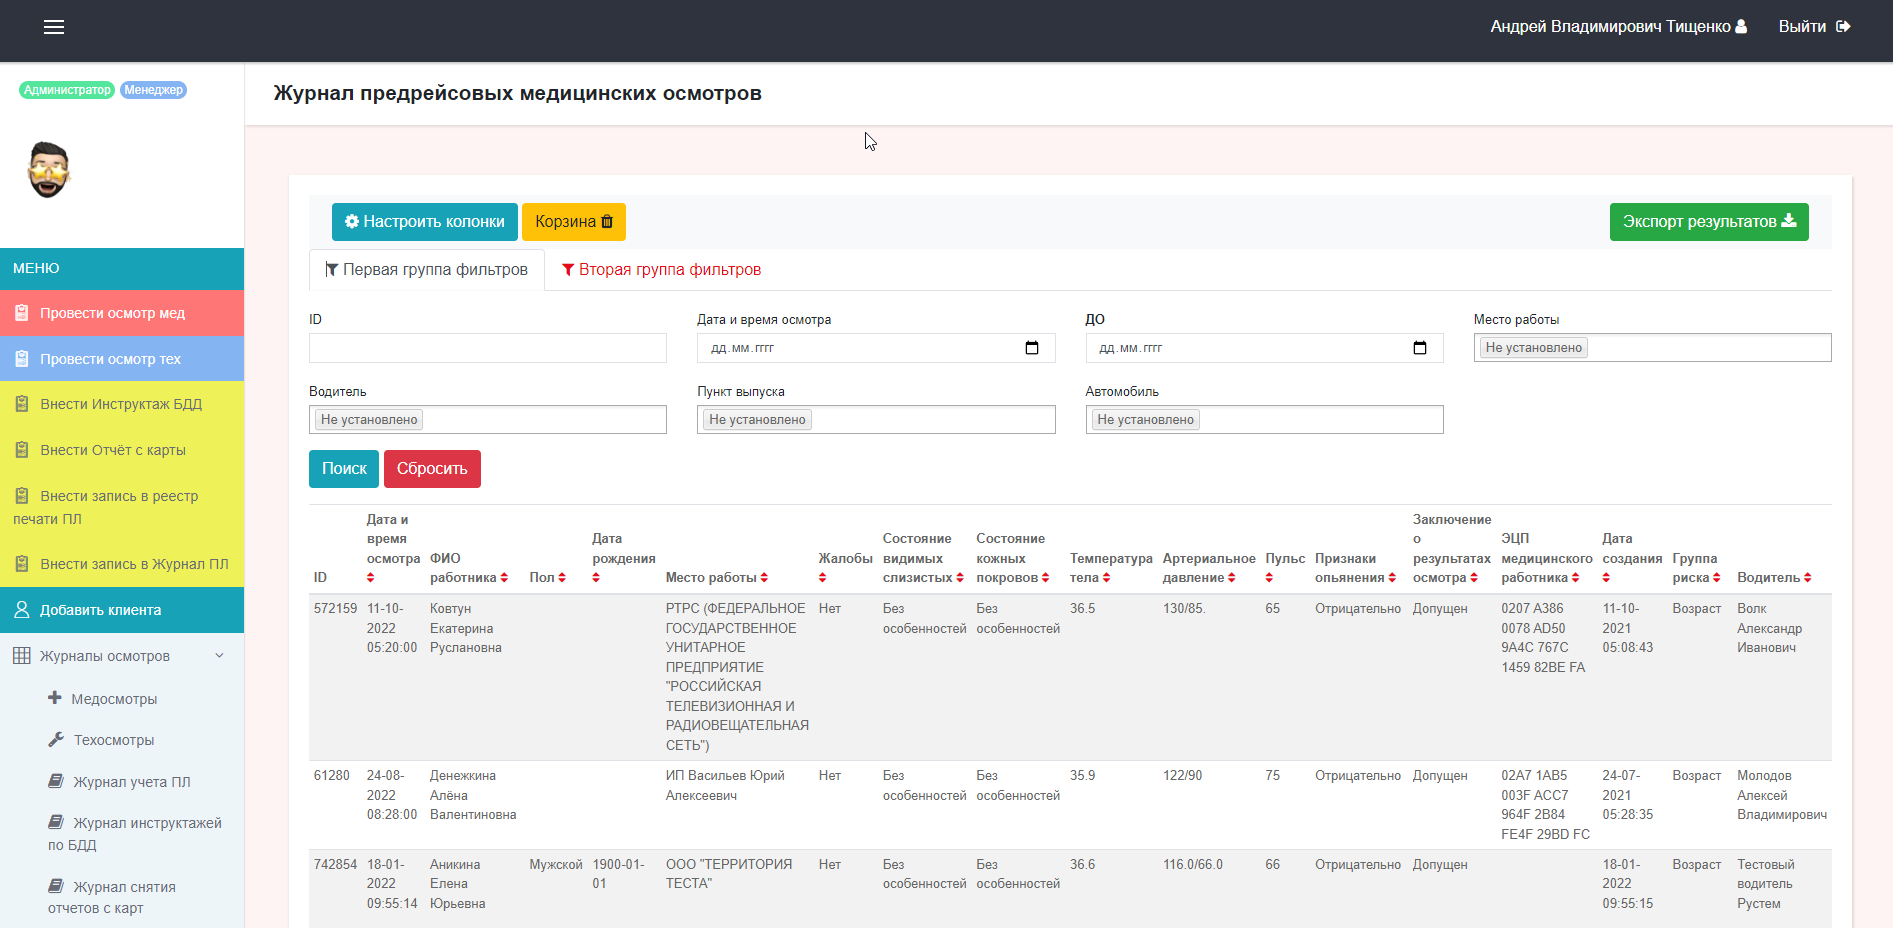Collapse the Журналы осмотров chevron
Image resolution: width=1893 pixels, height=928 pixels.
(219, 656)
